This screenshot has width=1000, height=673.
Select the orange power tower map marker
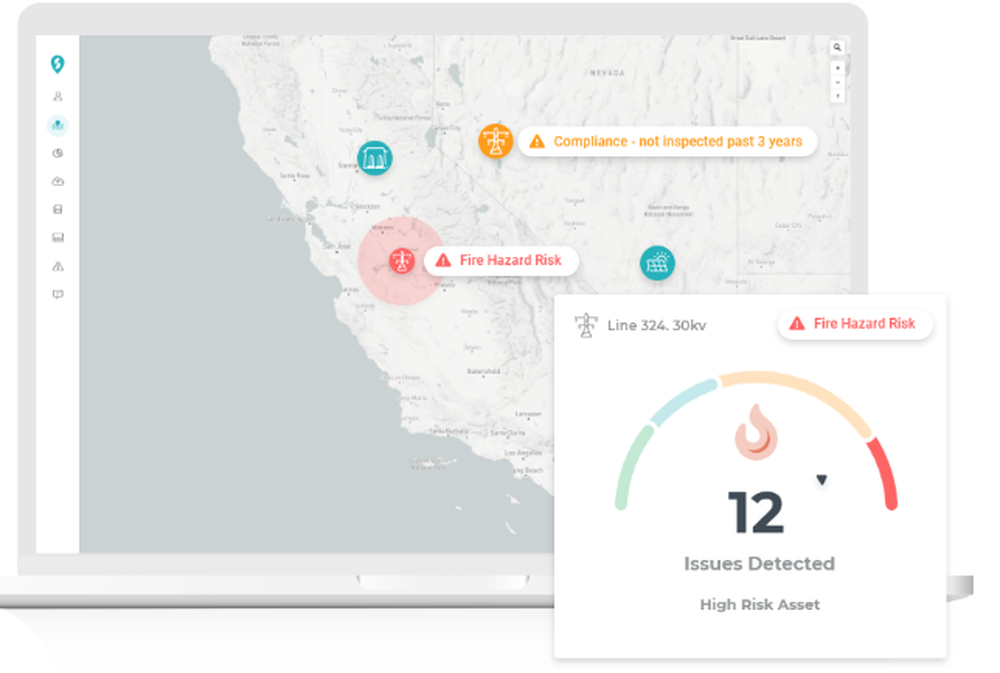[x=496, y=140]
